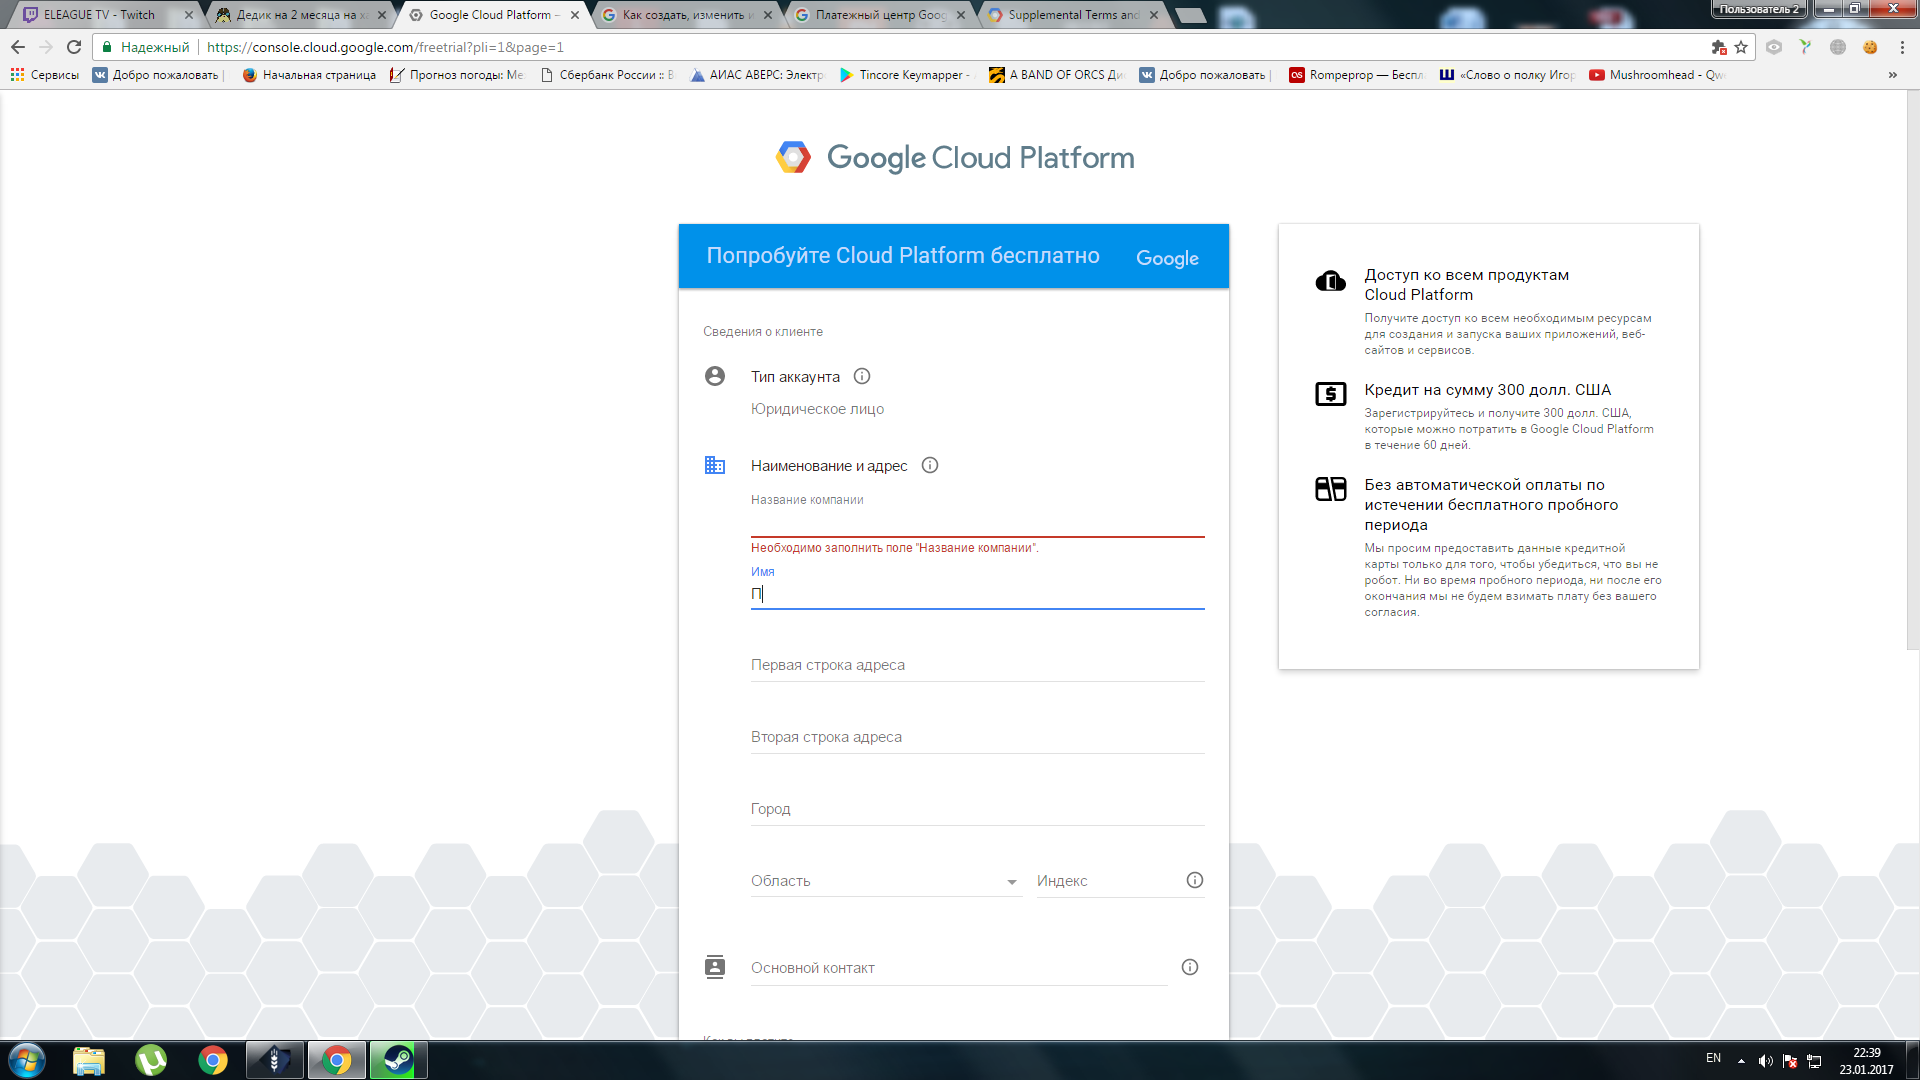Click the info icon beside Основной контакт
This screenshot has width=1920, height=1080.
click(1190, 968)
